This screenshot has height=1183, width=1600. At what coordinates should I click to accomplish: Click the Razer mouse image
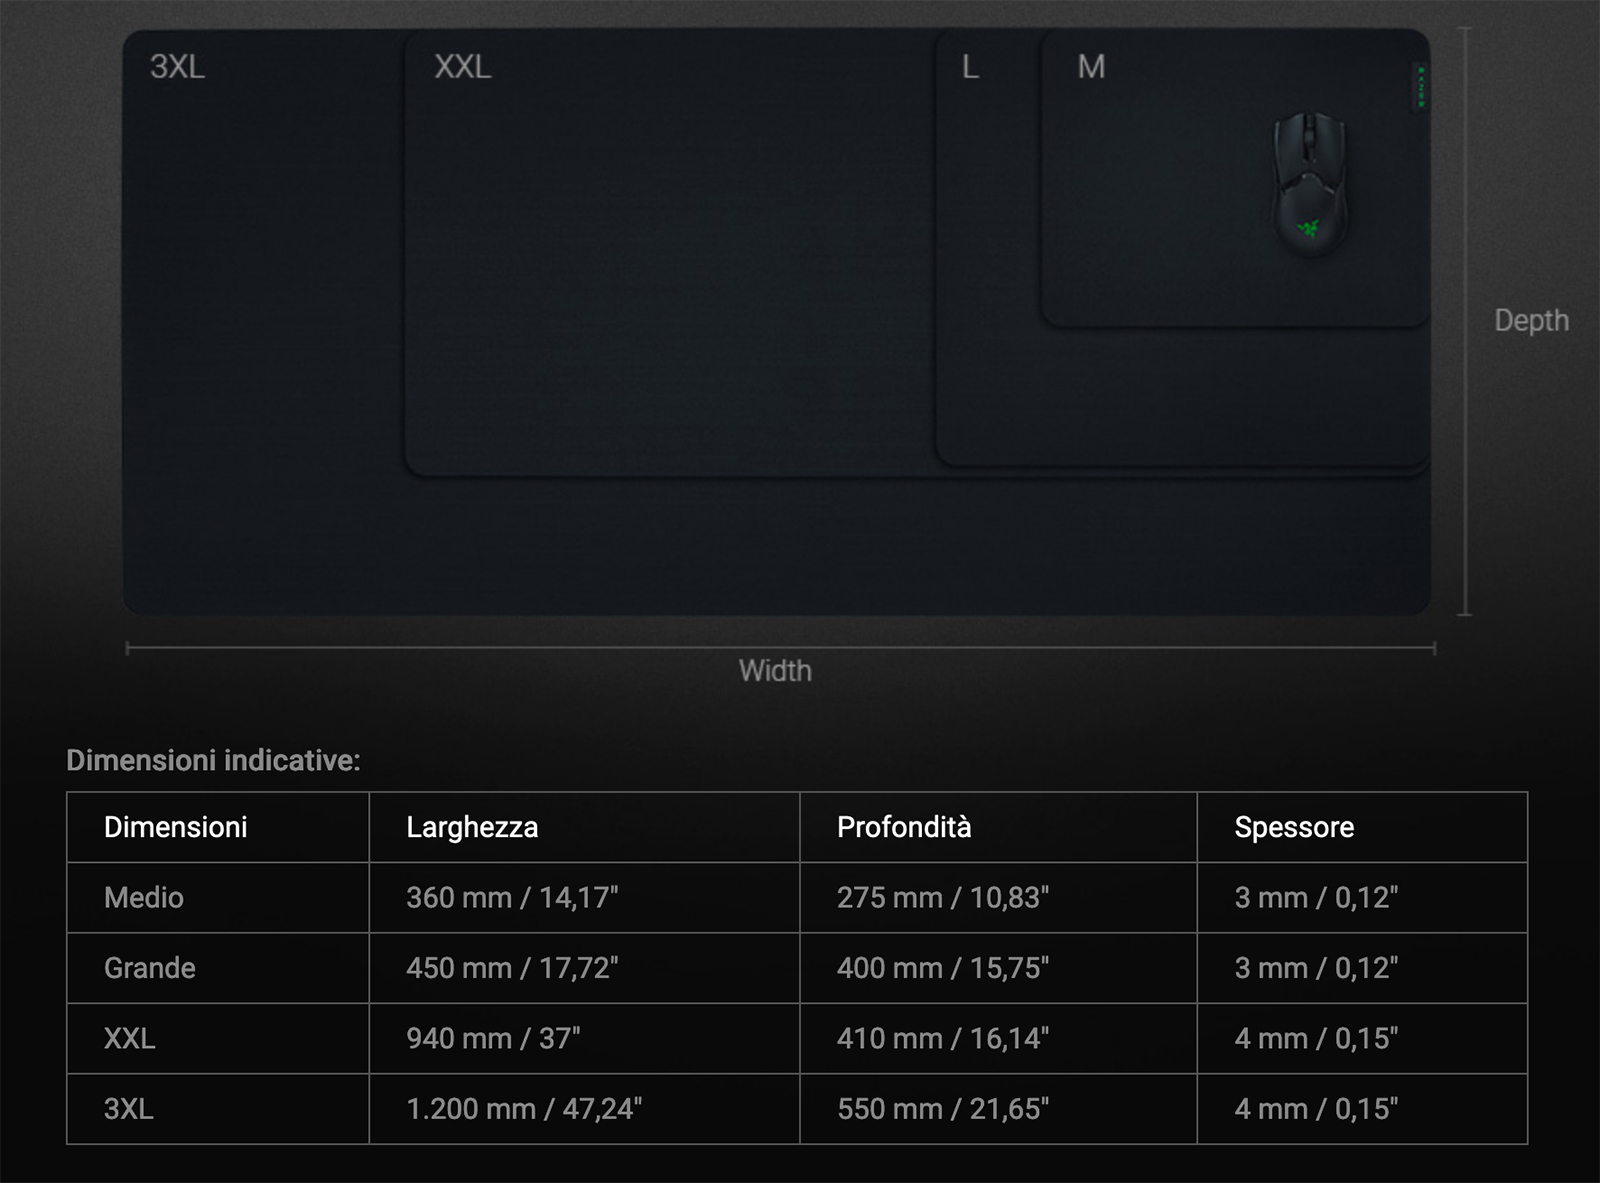point(1309,183)
